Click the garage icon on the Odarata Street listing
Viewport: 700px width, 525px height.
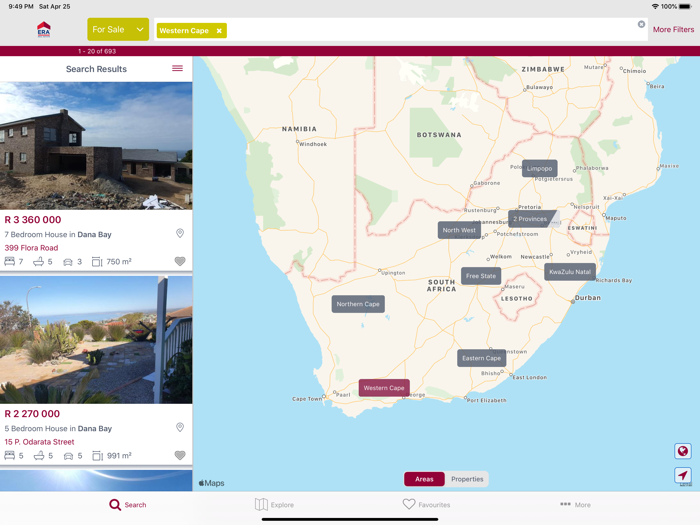(x=68, y=456)
